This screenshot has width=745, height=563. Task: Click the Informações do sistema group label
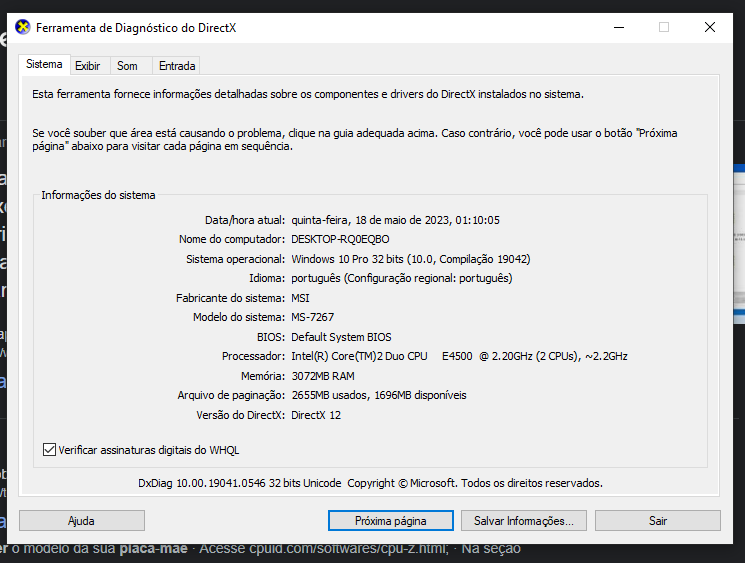coord(98,195)
